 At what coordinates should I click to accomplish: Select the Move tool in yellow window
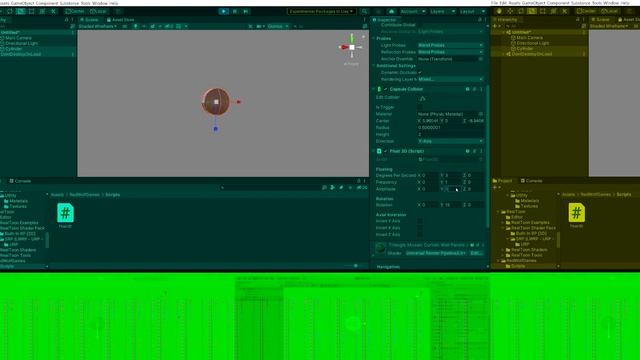tap(510, 11)
